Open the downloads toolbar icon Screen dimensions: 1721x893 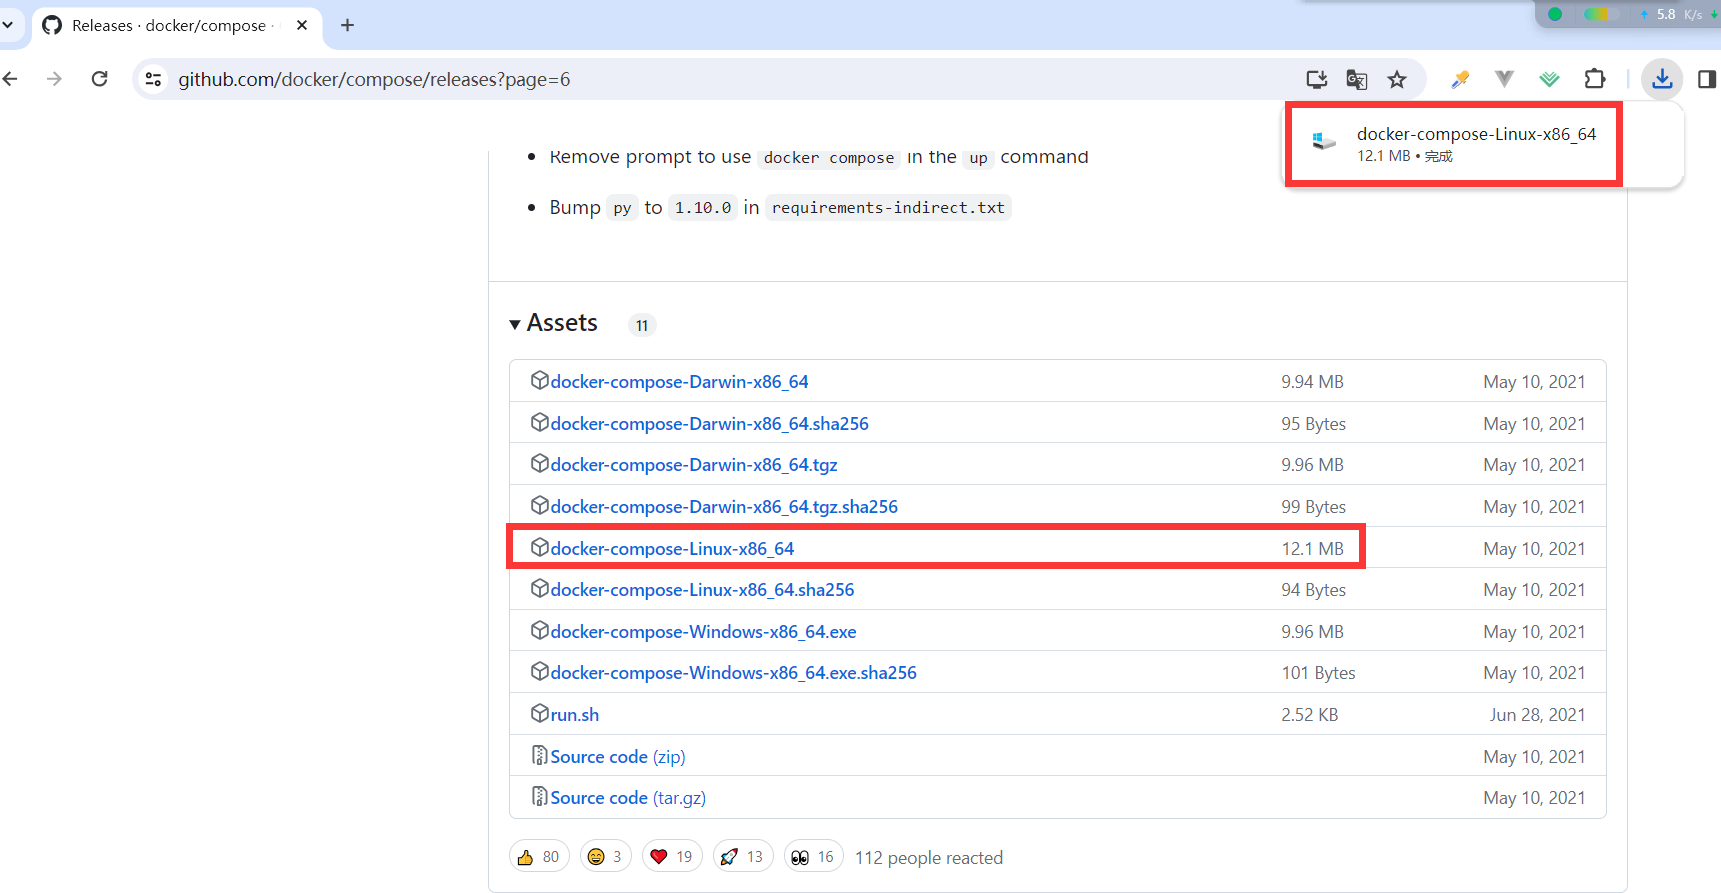[1662, 79]
